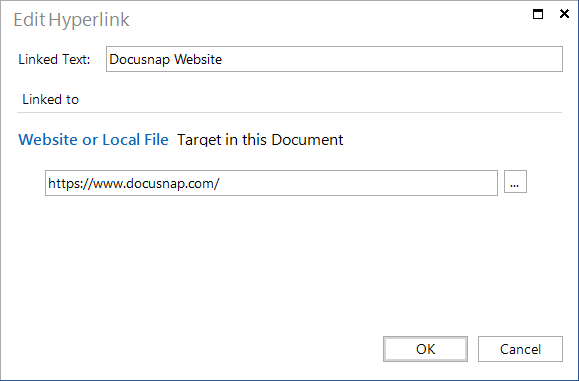Click the URL field with docusnap.com address
579x381 pixels.
[x=271, y=183]
